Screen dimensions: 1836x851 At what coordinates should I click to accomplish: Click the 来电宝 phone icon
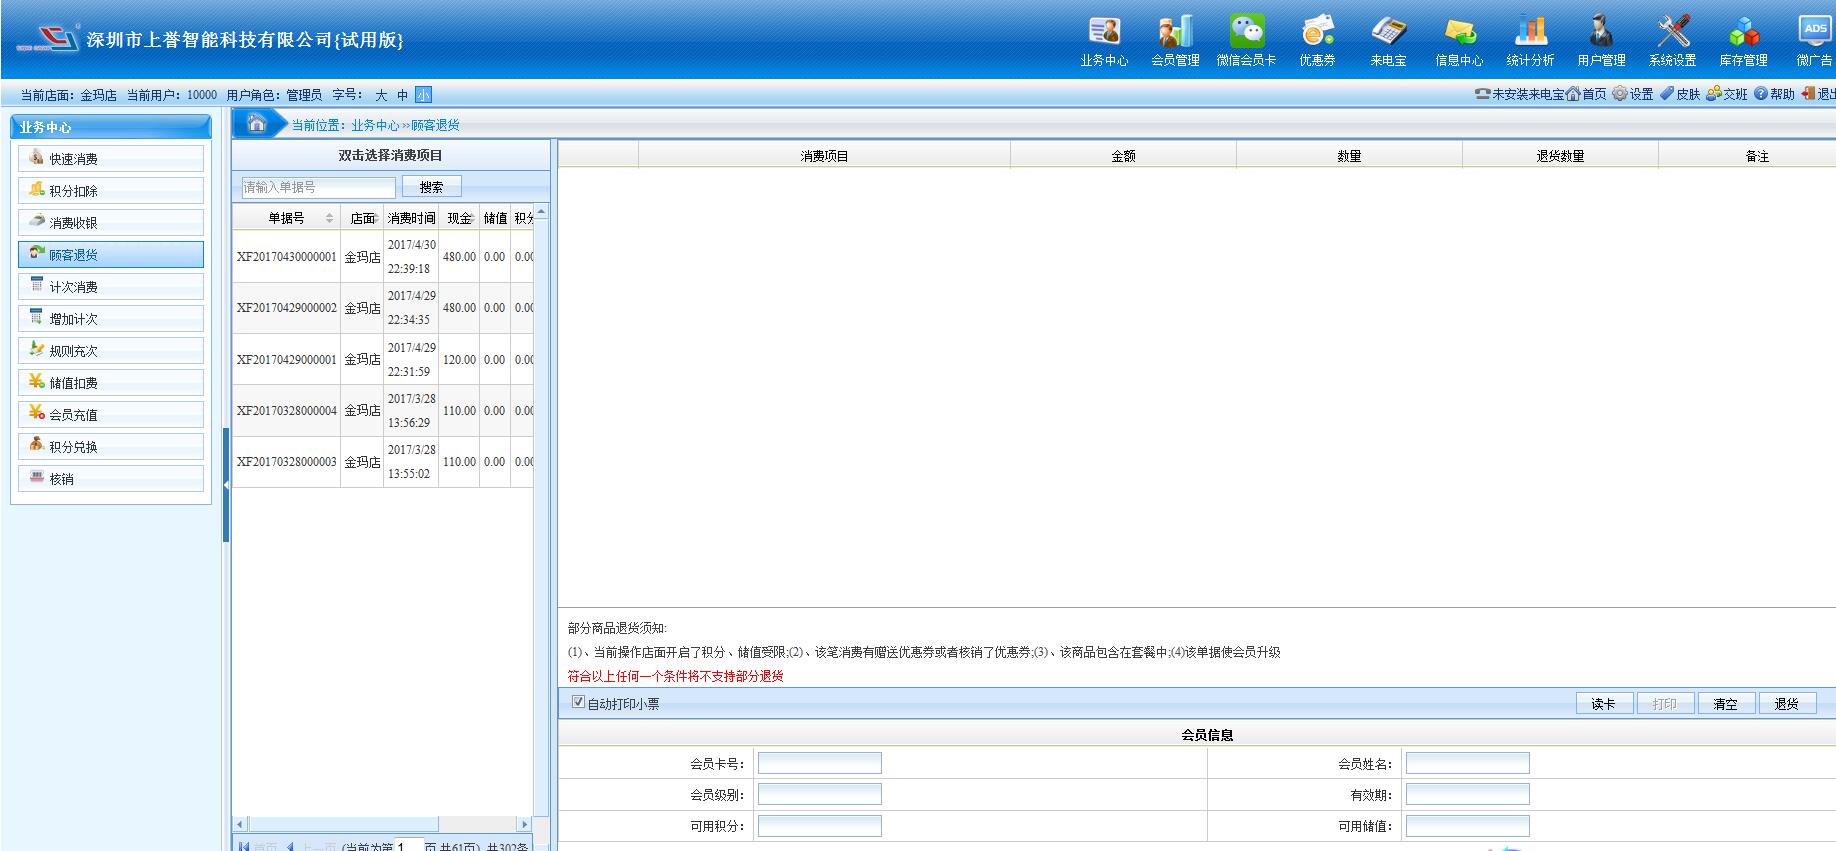point(1388,33)
